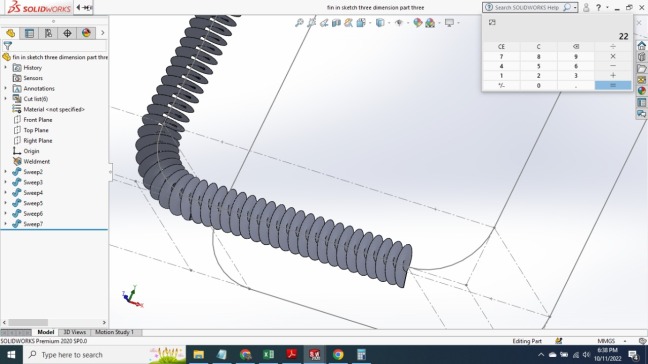Click Edit Appearance color ball icon

coord(417,23)
